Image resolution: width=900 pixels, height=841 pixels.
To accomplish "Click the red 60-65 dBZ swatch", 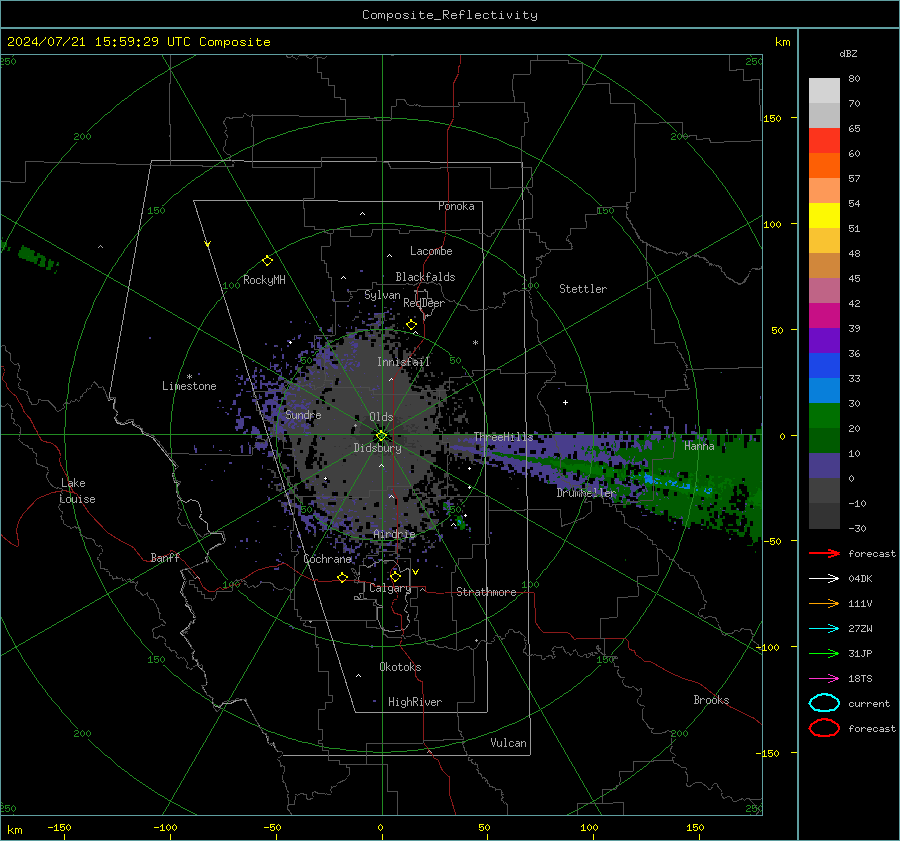I will [x=824, y=141].
